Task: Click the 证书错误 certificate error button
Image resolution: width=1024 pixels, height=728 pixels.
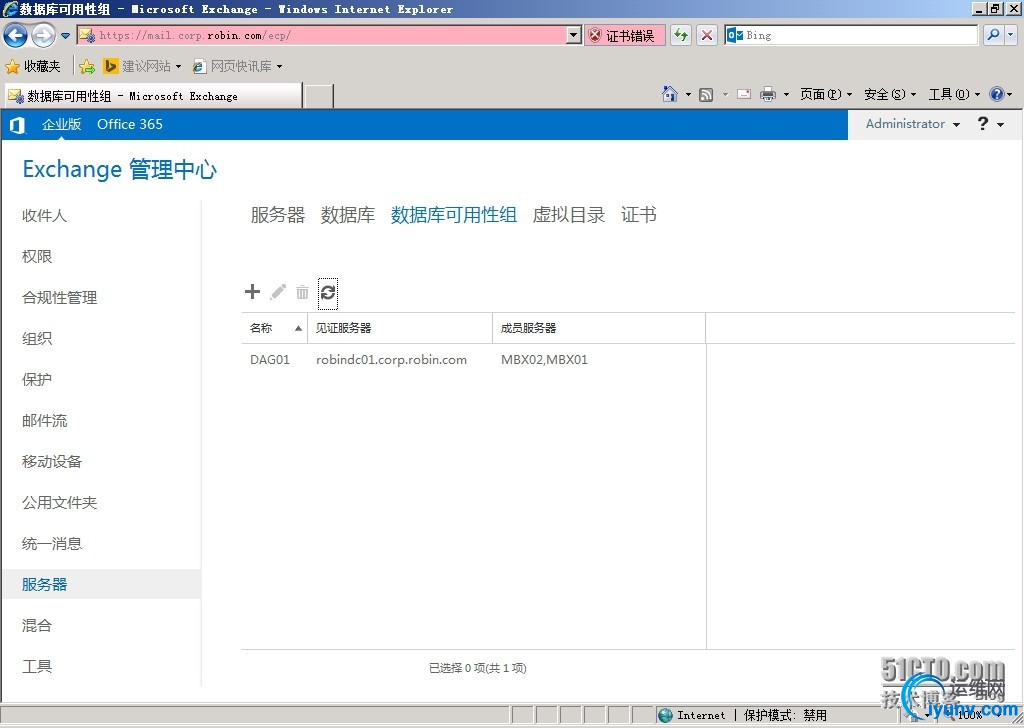Action: point(622,35)
